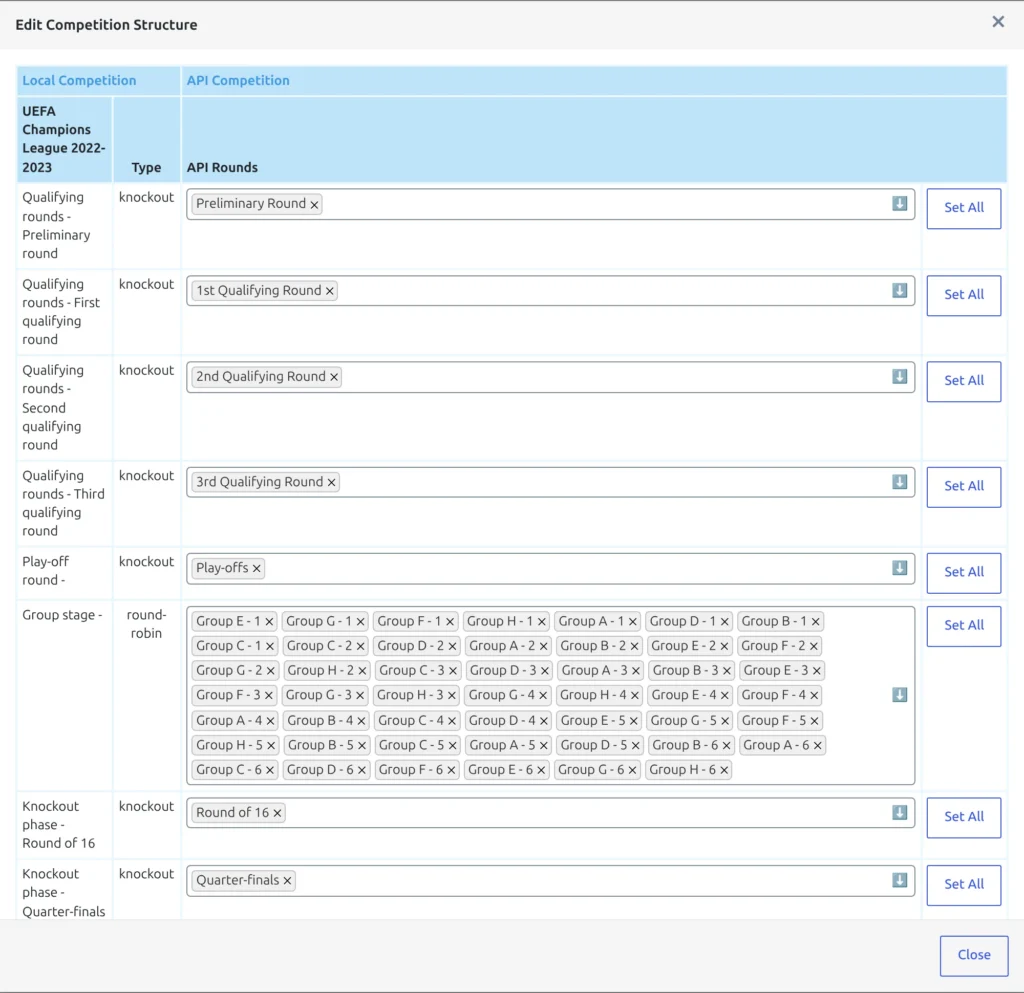This screenshot has height=993, width=1024.
Task: Remove the Group A - 4 tag
Action: pos(270,721)
